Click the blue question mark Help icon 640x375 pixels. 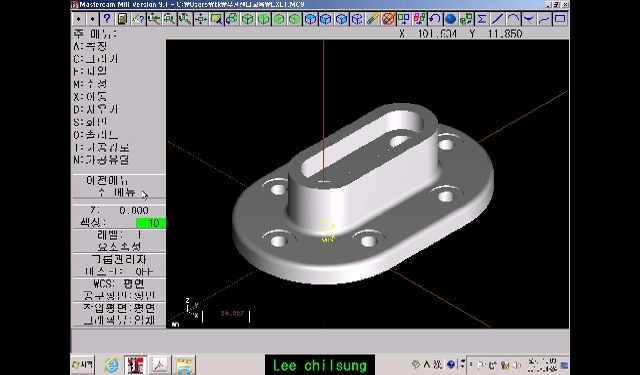click(107, 19)
